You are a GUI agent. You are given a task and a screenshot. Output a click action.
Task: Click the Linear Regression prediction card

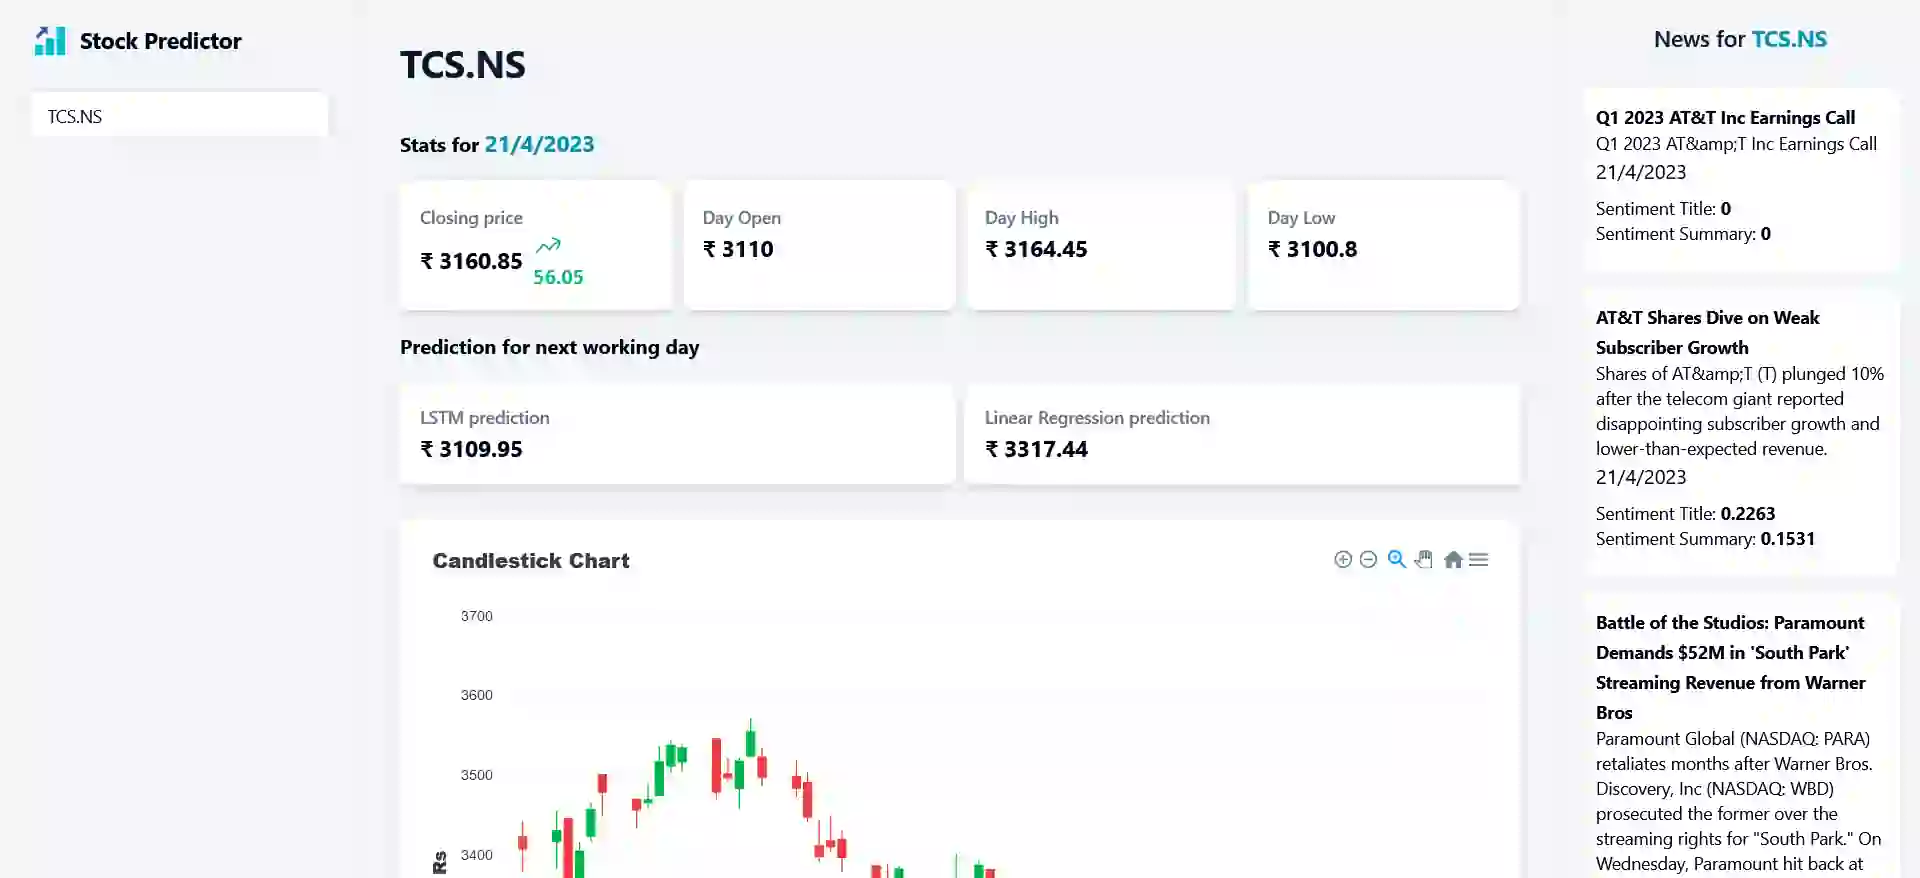point(1242,434)
